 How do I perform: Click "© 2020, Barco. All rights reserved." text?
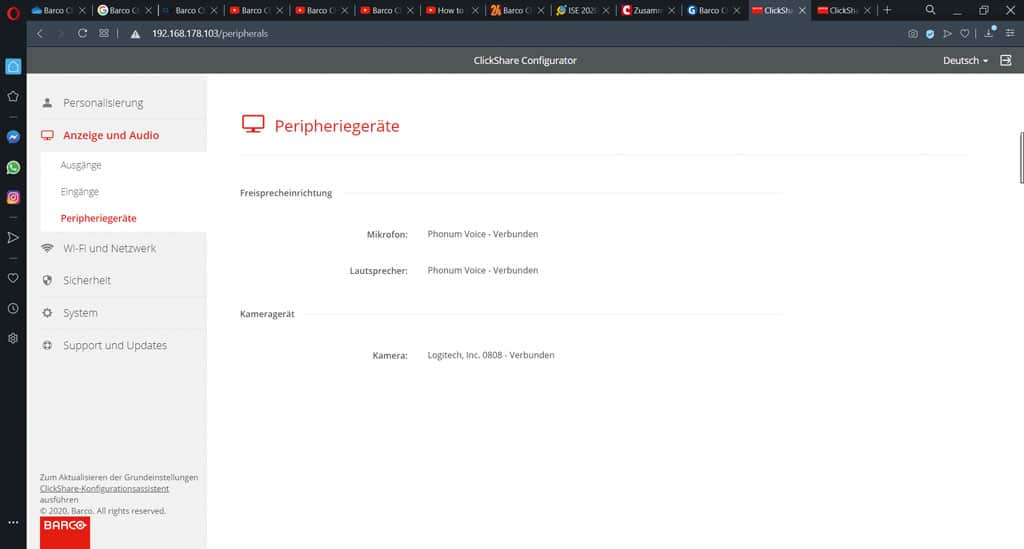103,511
